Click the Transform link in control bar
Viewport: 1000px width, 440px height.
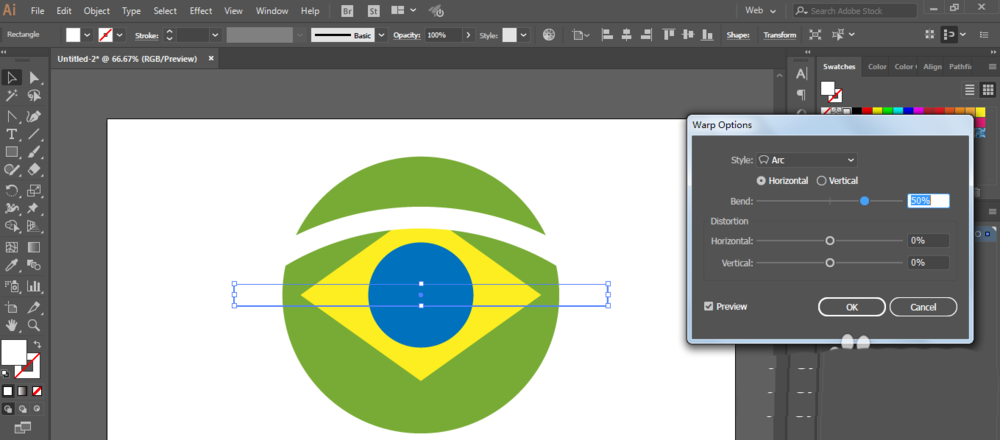click(x=779, y=35)
